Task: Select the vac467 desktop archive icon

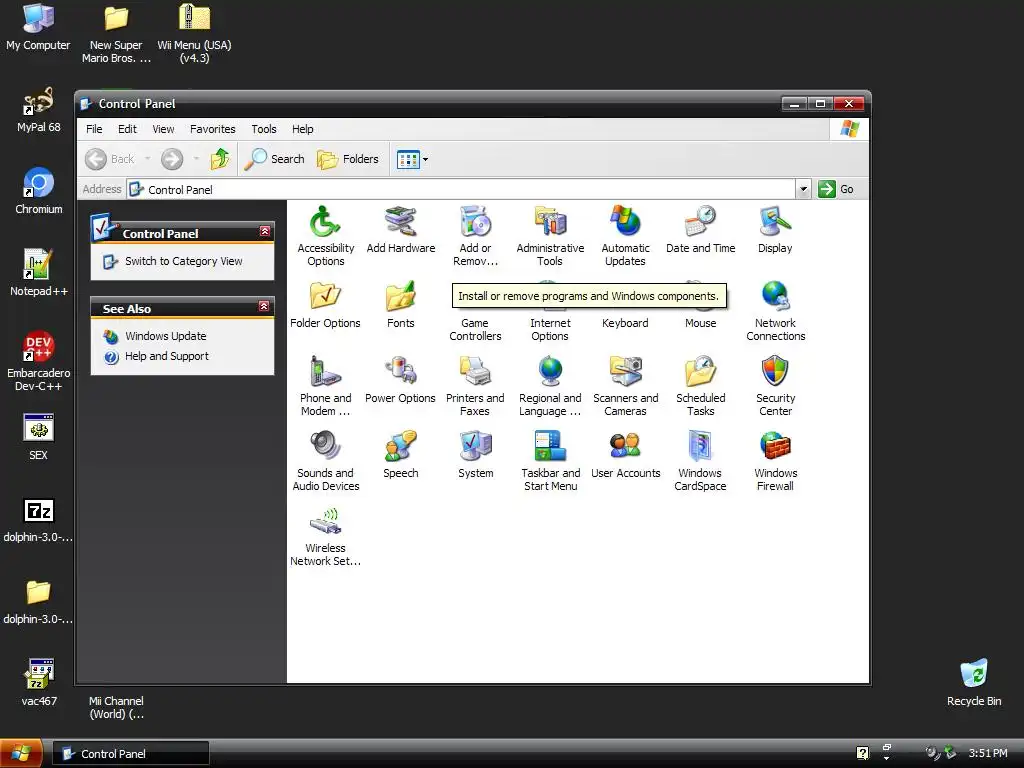Action: (x=39, y=682)
